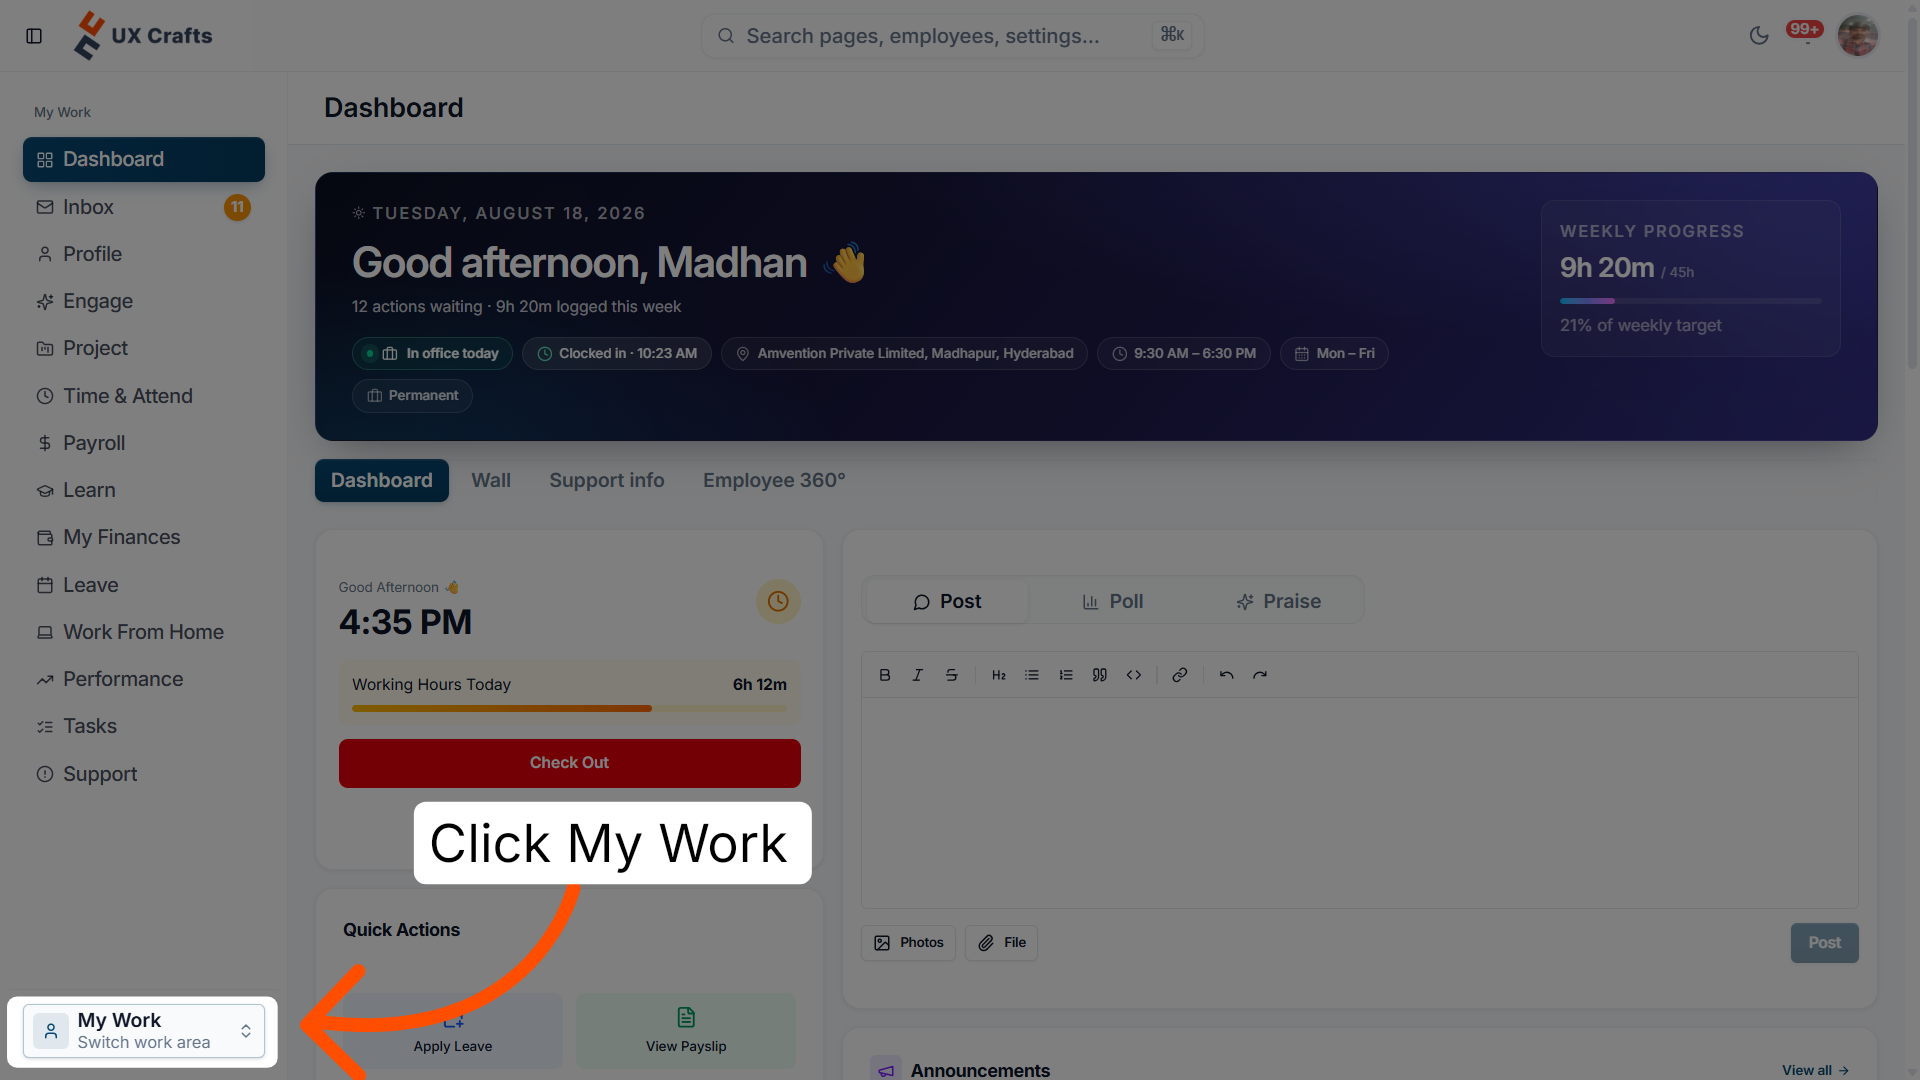Click the Working Hours Today progress bar
This screenshot has height=1080, width=1920.
(x=569, y=708)
